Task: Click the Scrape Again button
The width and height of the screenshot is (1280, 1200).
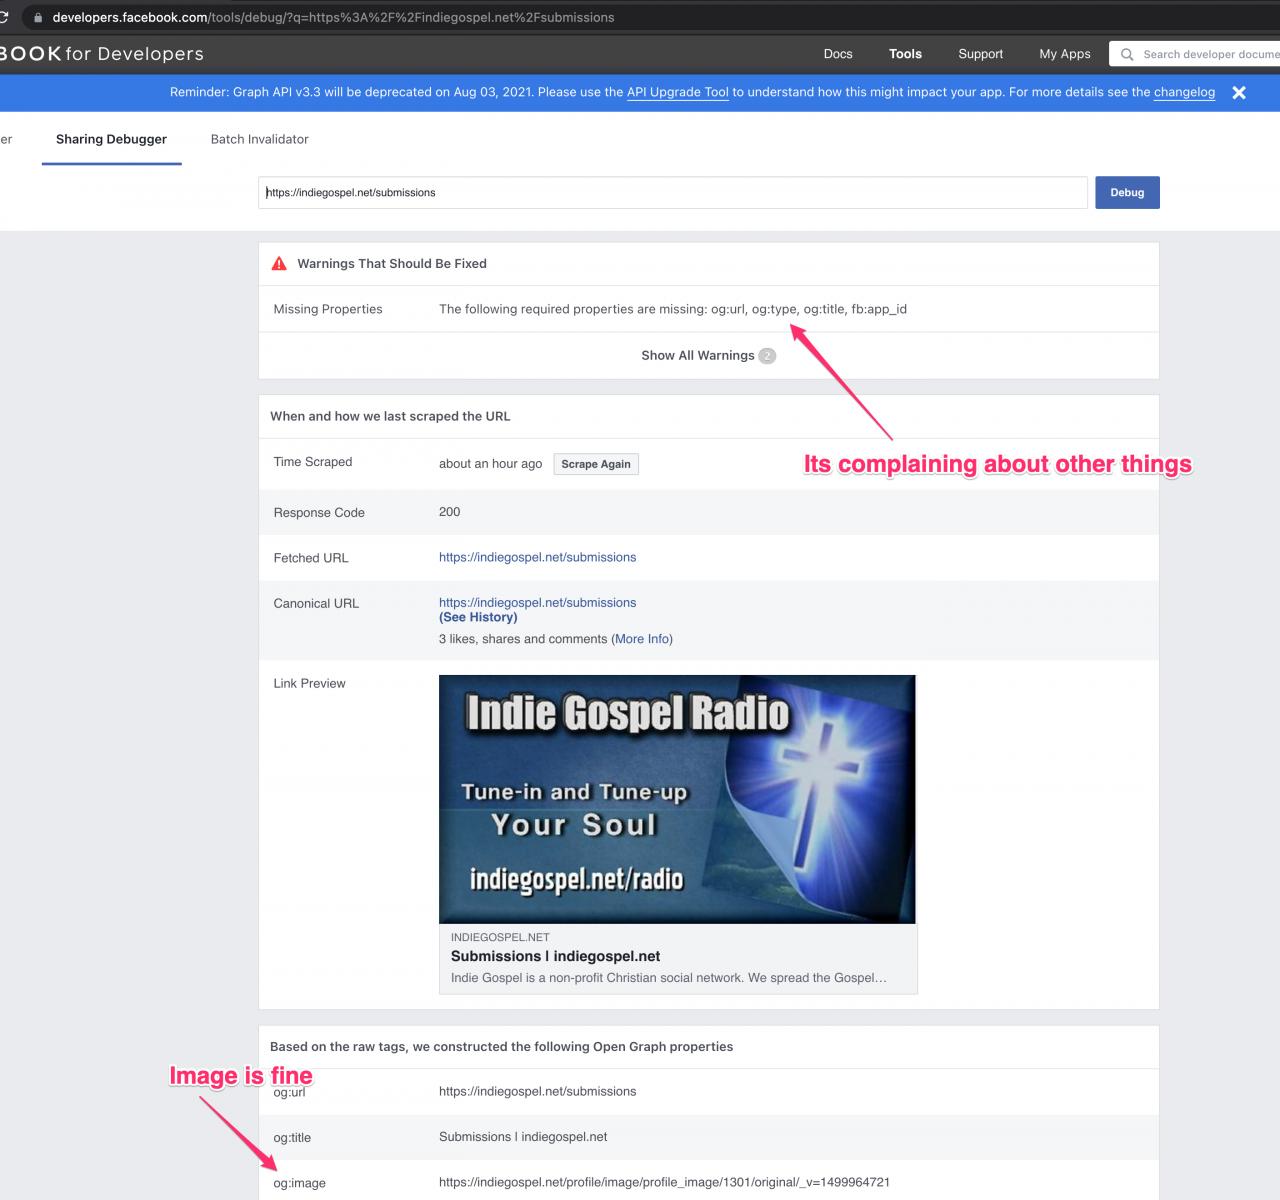Action: 595,464
